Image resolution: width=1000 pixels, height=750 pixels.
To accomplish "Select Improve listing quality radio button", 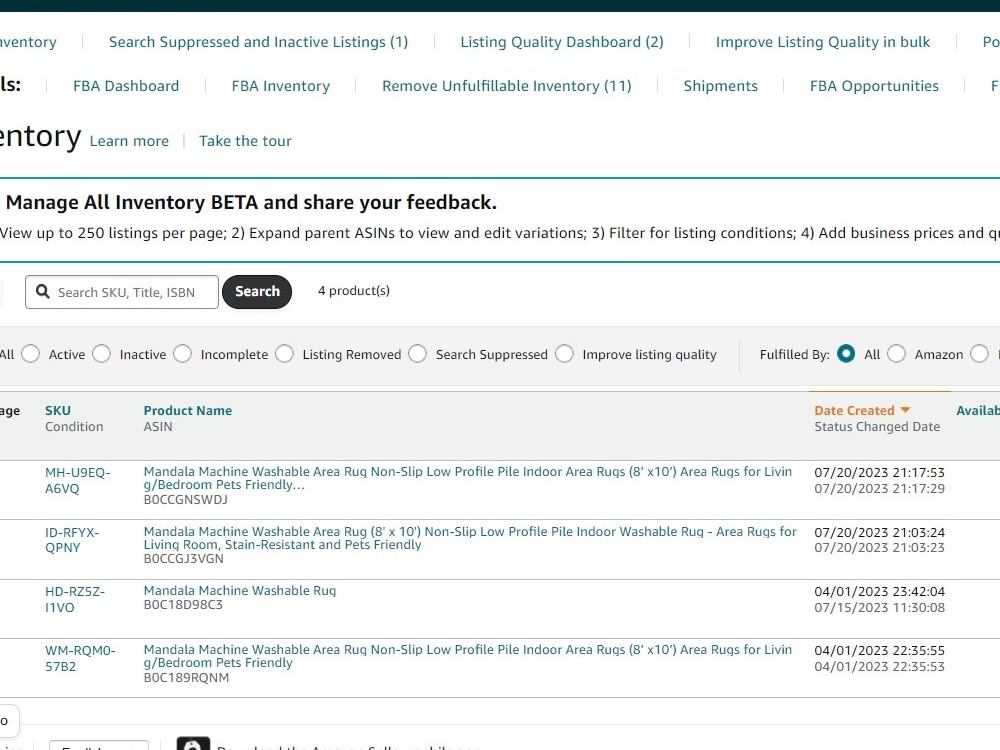I will pyautogui.click(x=564, y=354).
